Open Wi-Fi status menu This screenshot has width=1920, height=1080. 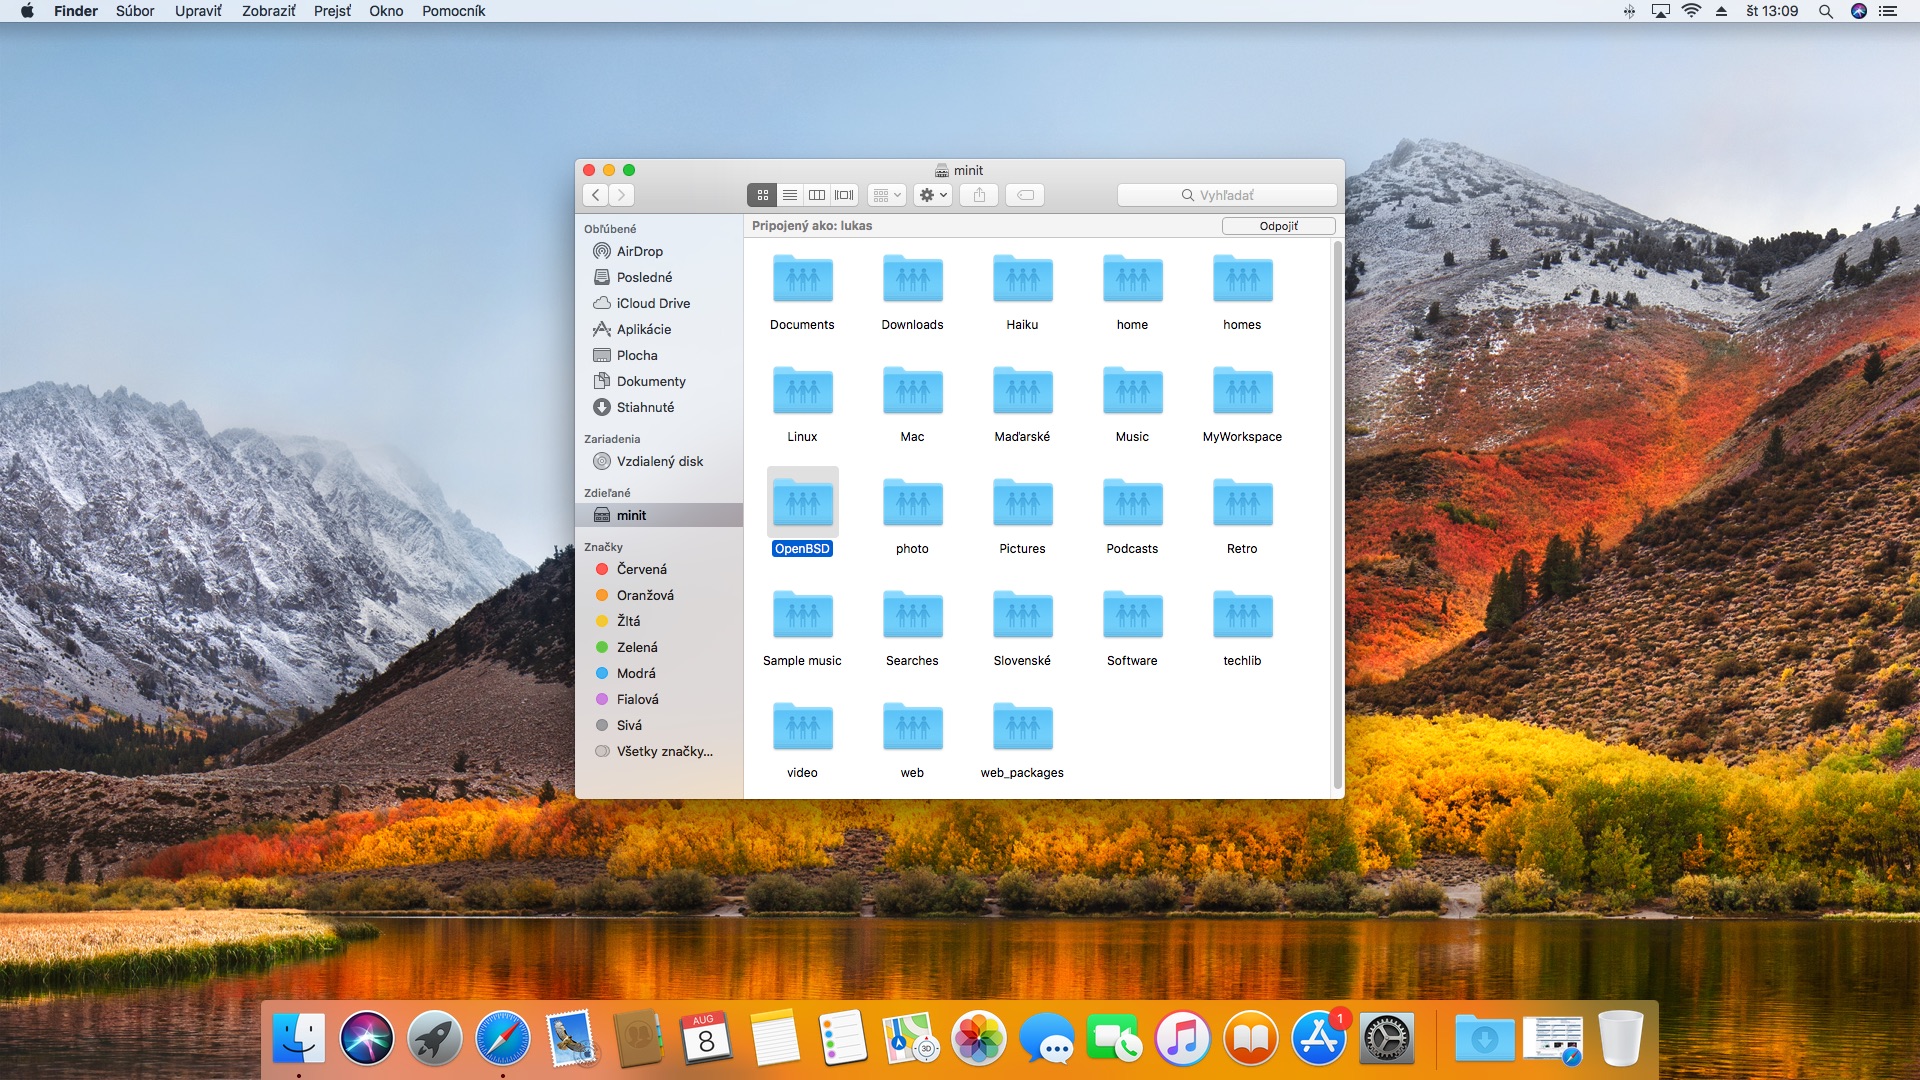(1691, 11)
